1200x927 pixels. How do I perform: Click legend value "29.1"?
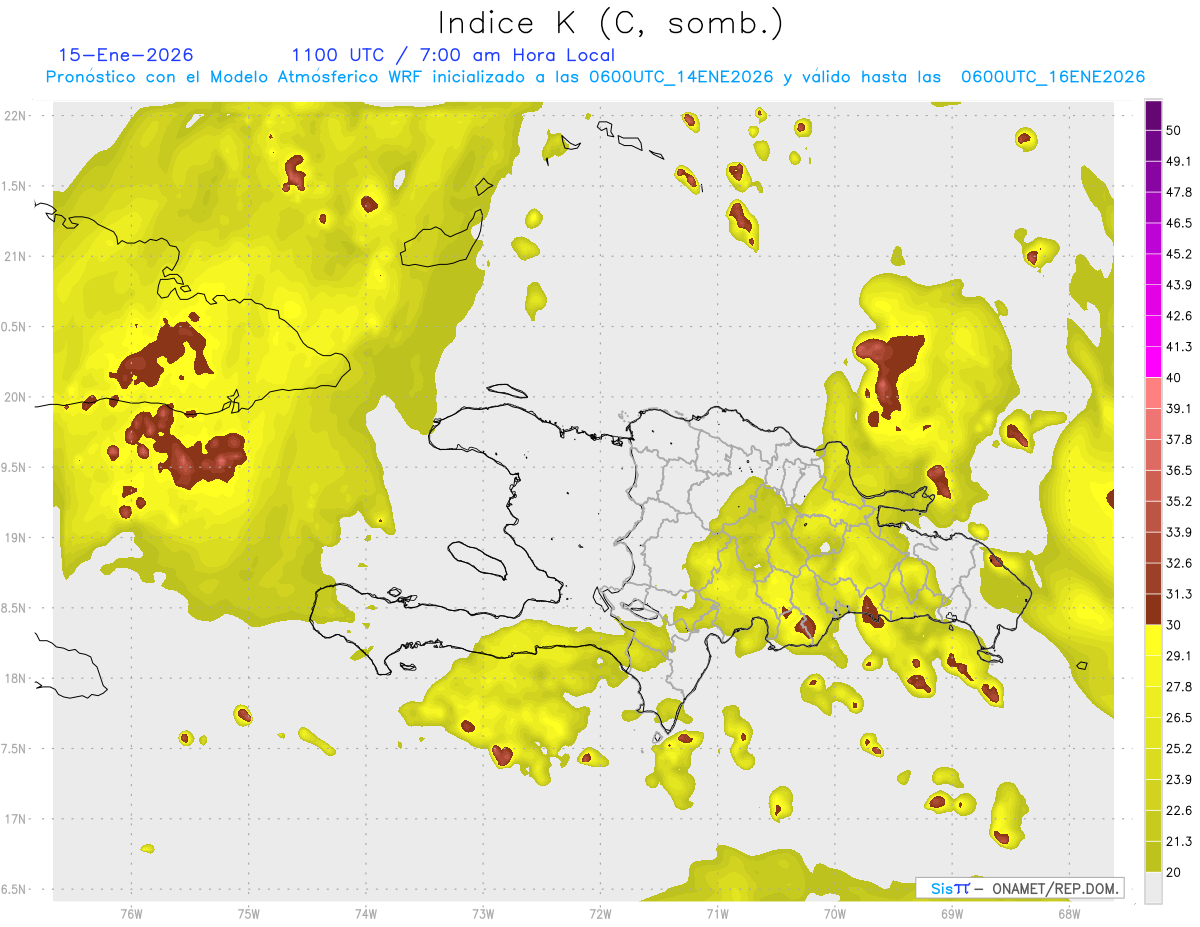point(1180,656)
